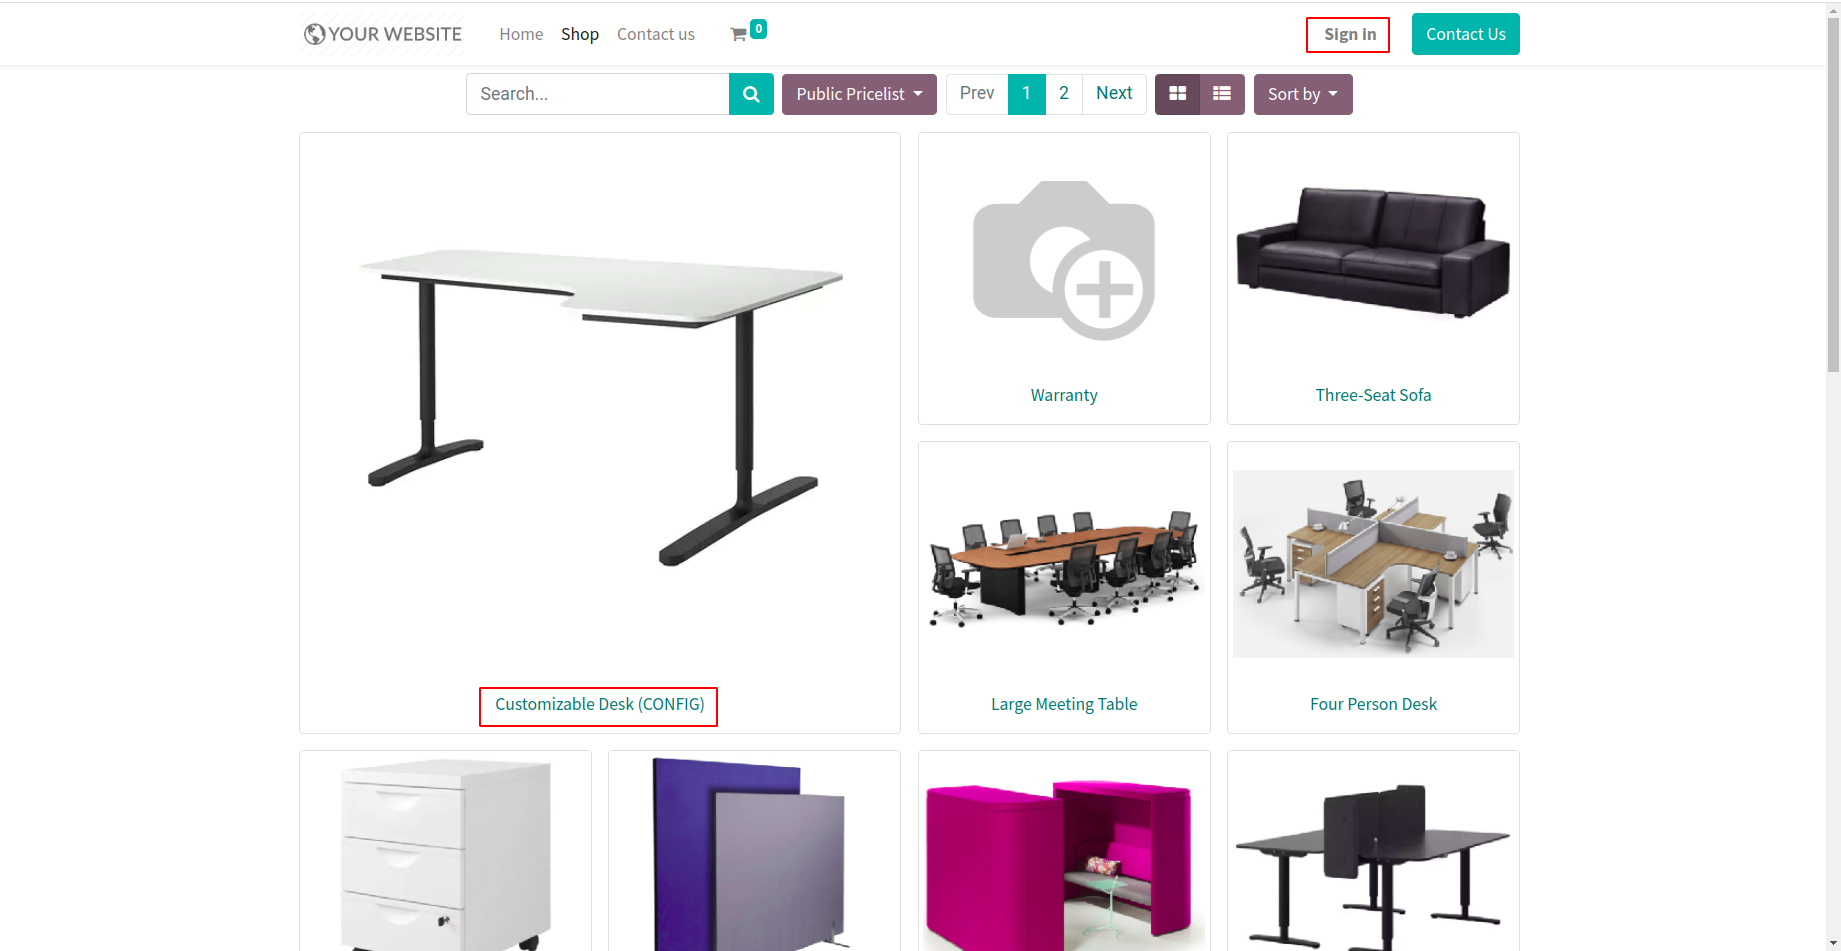This screenshot has width=1841, height=951.
Task: Click the Next pagination button
Action: click(1114, 94)
